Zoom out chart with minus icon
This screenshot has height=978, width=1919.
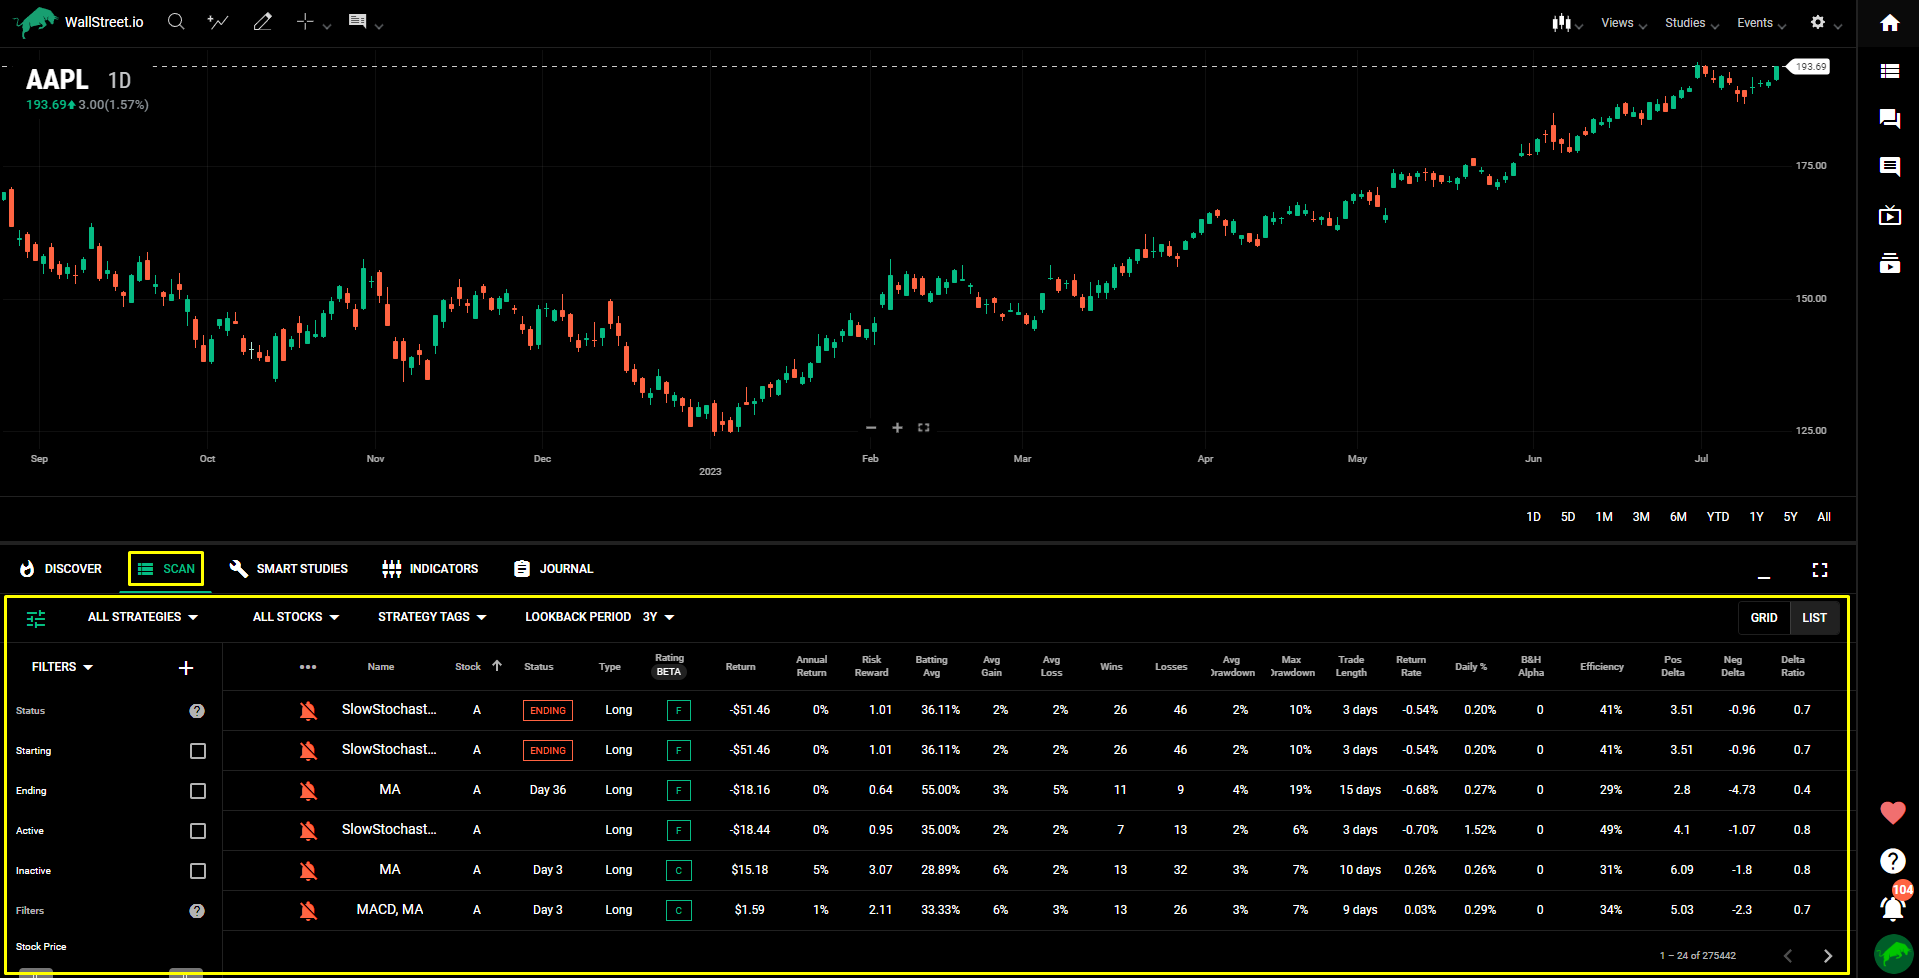coord(871,428)
